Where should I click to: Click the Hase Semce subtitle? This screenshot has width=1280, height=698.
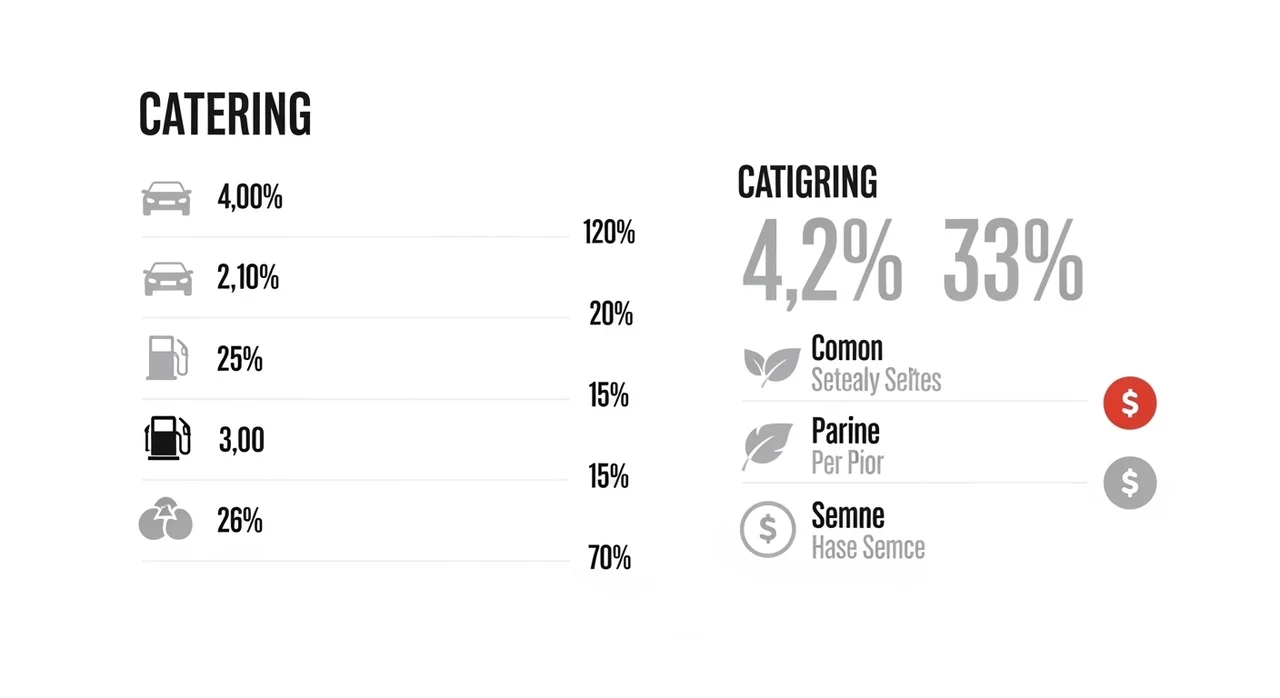[x=867, y=548]
